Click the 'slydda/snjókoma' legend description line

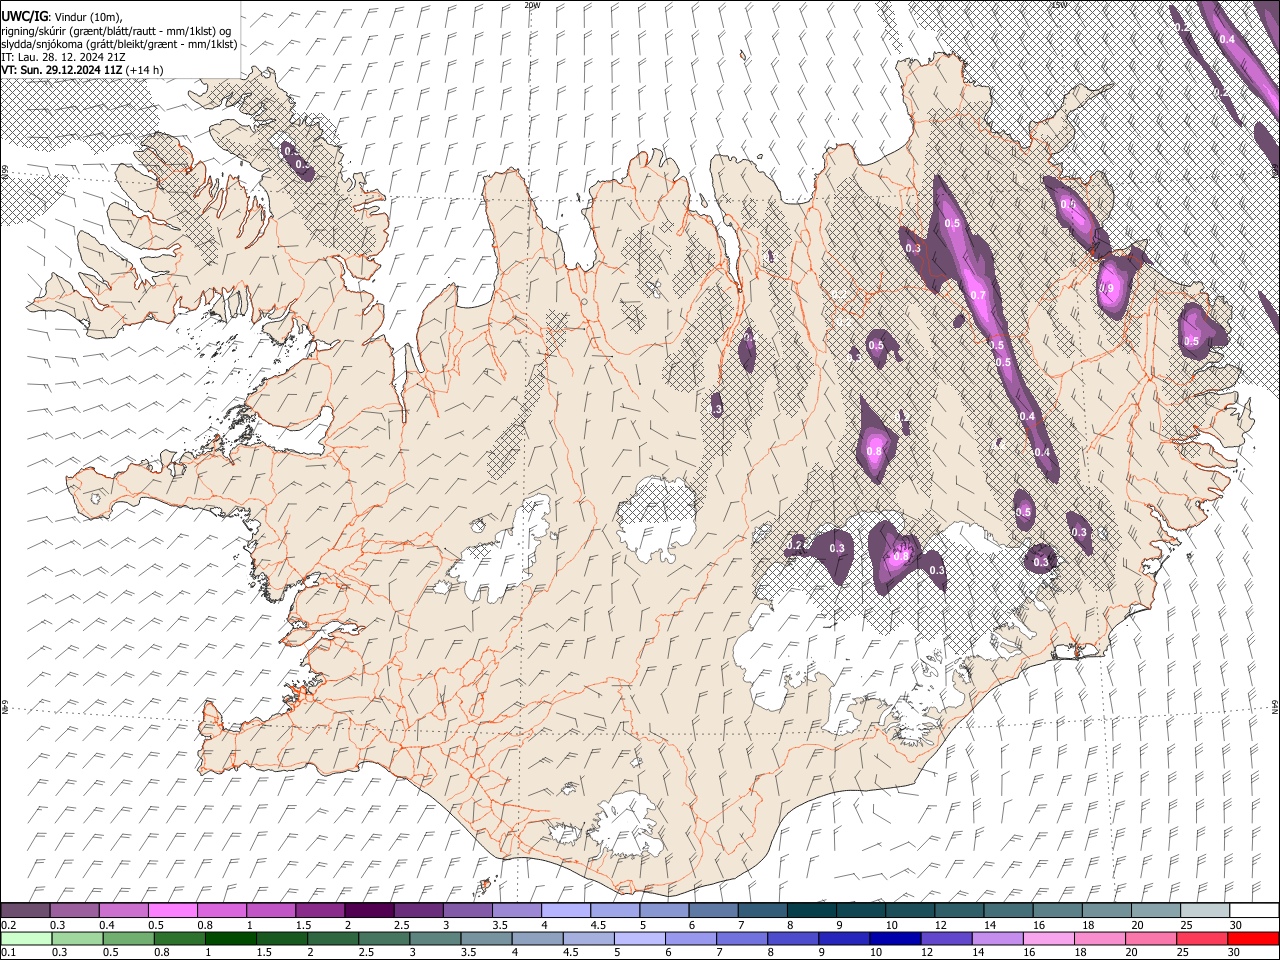click(119, 44)
